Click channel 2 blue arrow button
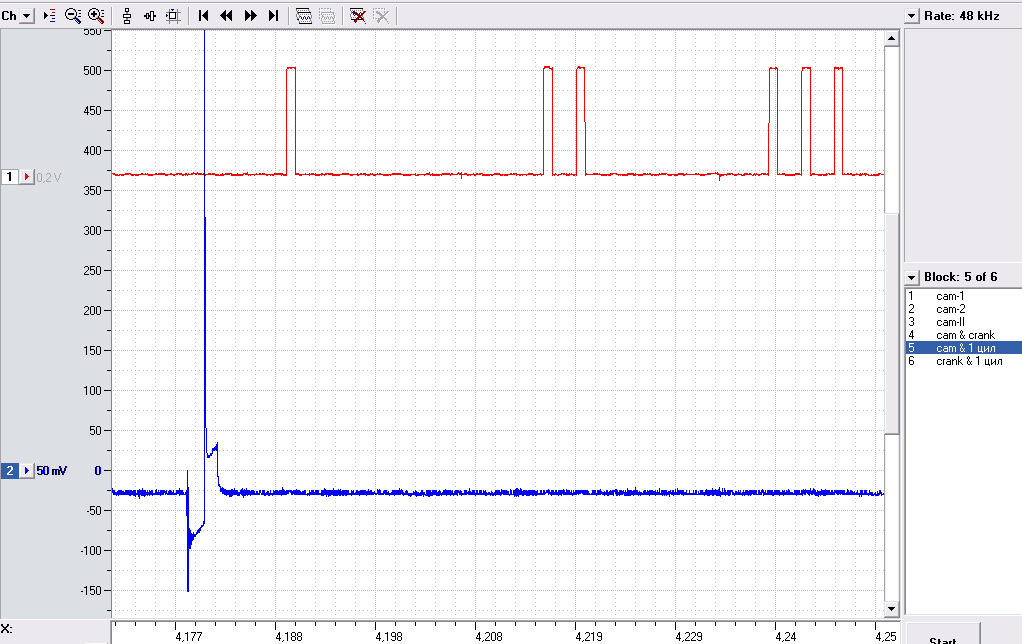 coord(27,471)
